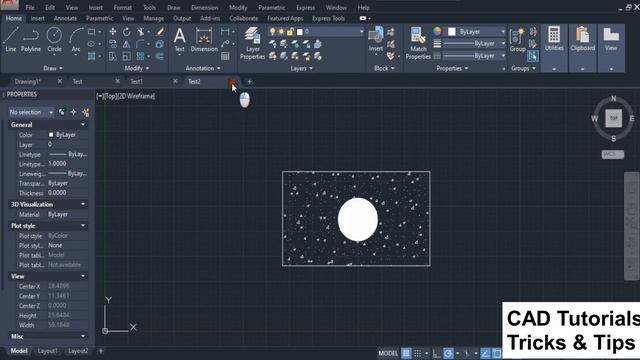
Task: Expand the Annotation panel
Action: coord(203,68)
